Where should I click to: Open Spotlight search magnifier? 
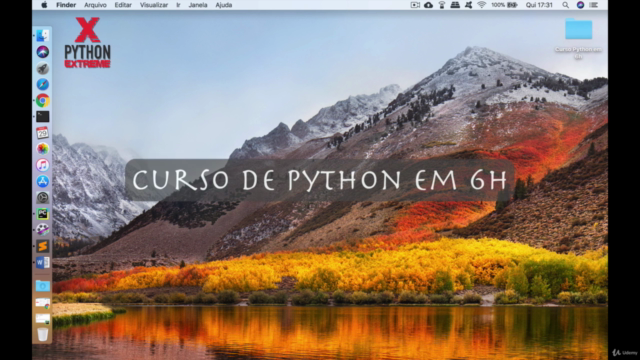click(x=565, y=5)
